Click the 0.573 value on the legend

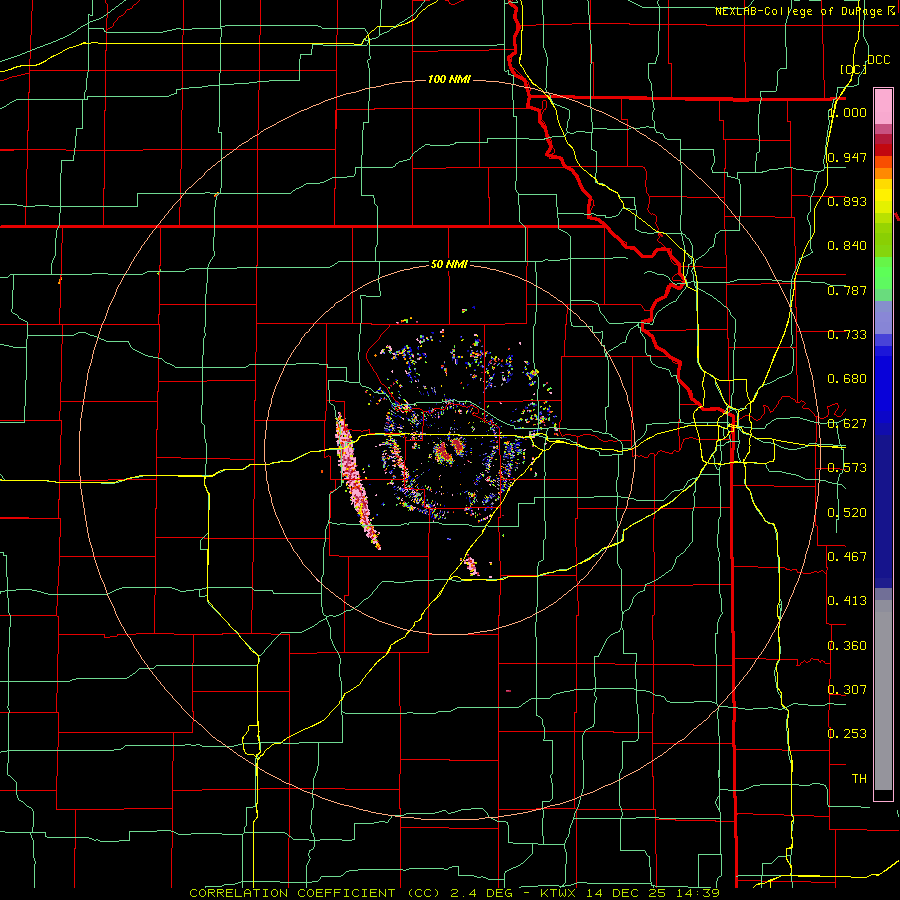847,468
